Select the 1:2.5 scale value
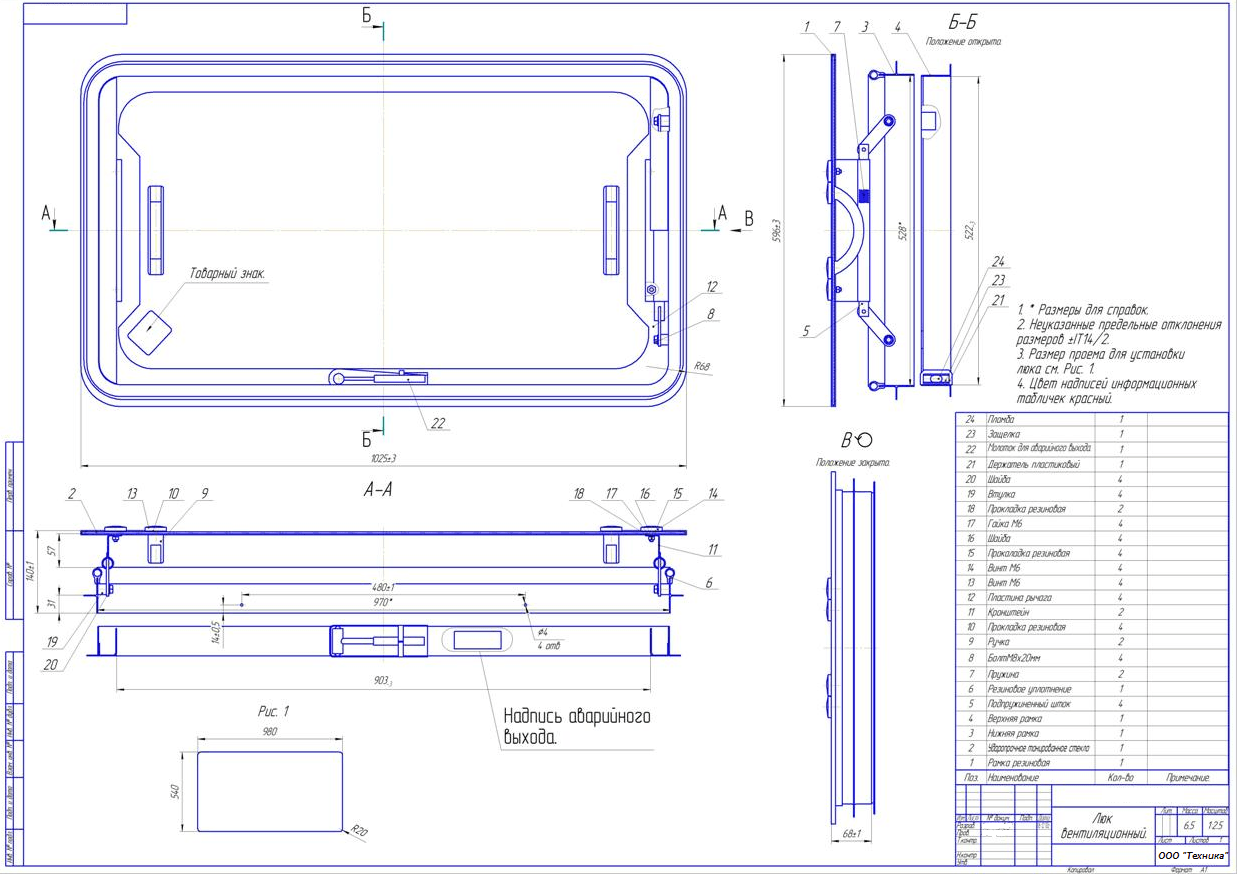1242x878 pixels. (1215, 826)
